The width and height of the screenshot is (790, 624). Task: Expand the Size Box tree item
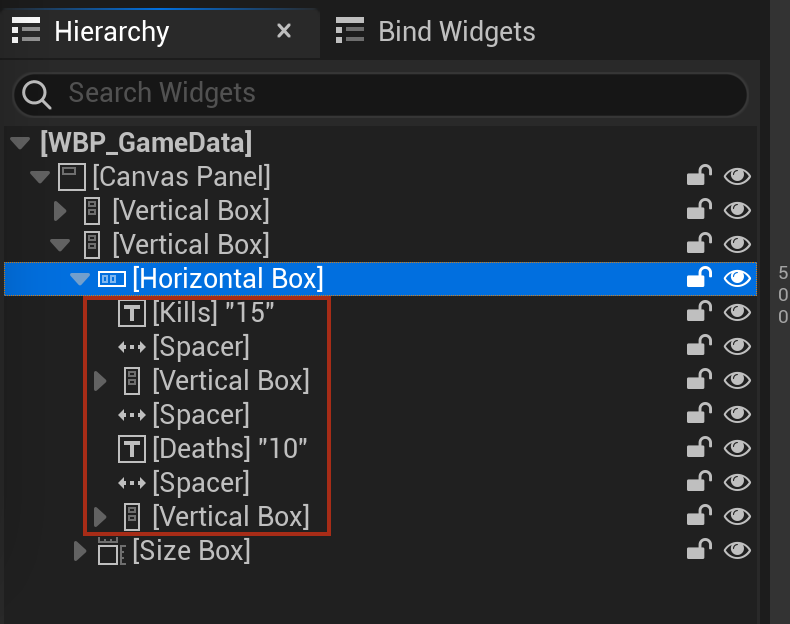80,551
